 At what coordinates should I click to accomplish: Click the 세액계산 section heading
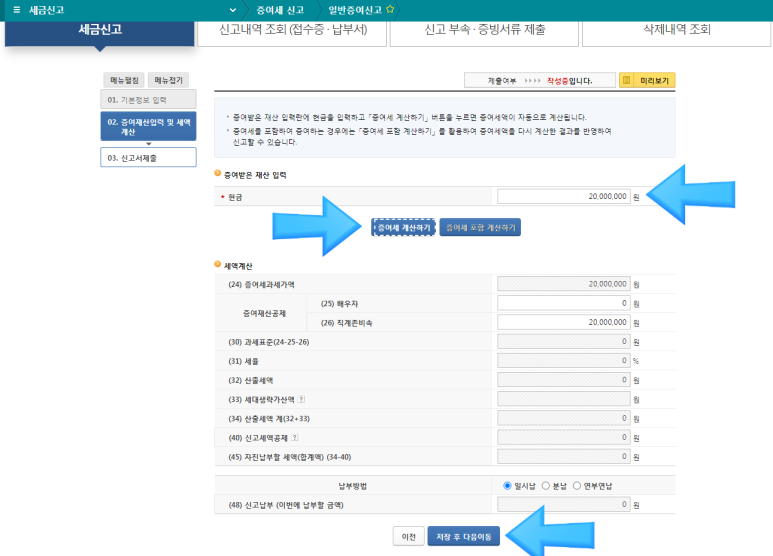(x=238, y=266)
